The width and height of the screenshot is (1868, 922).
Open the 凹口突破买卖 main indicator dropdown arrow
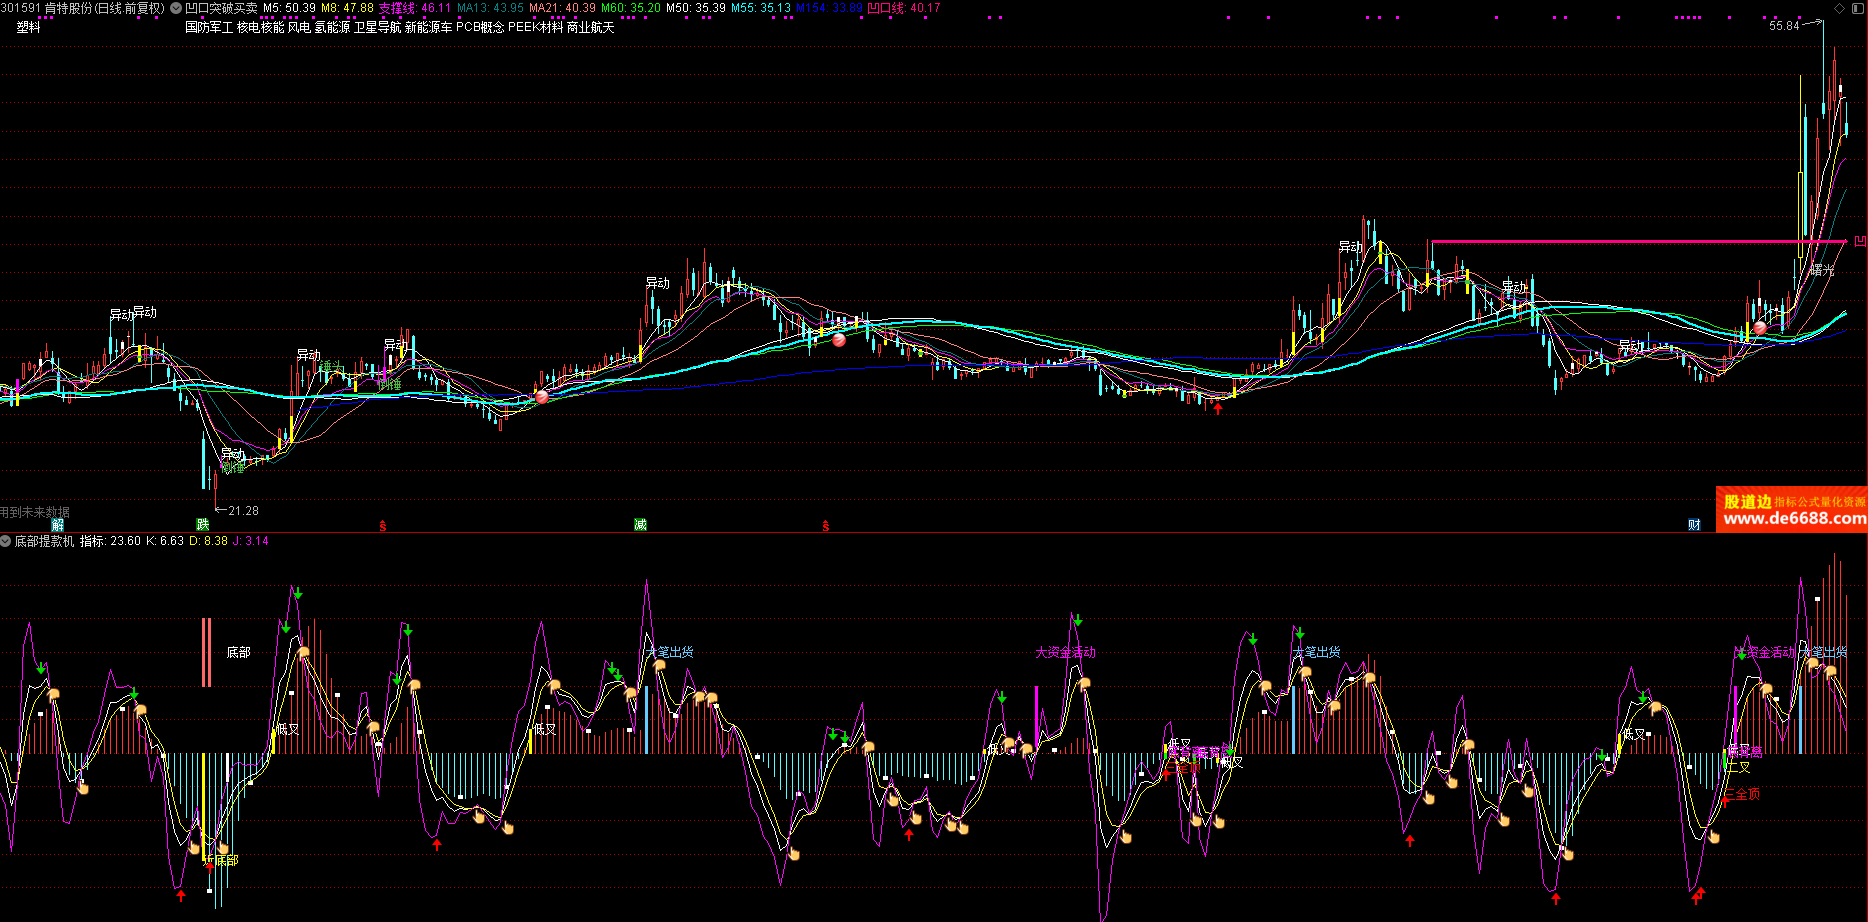pyautogui.click(x=176, y=8)
